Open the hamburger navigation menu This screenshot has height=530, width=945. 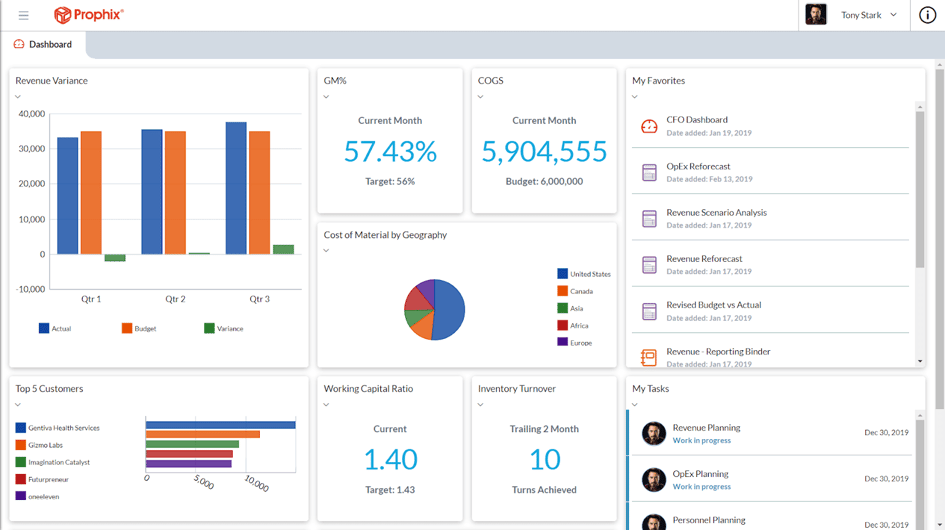coord(24,15)
